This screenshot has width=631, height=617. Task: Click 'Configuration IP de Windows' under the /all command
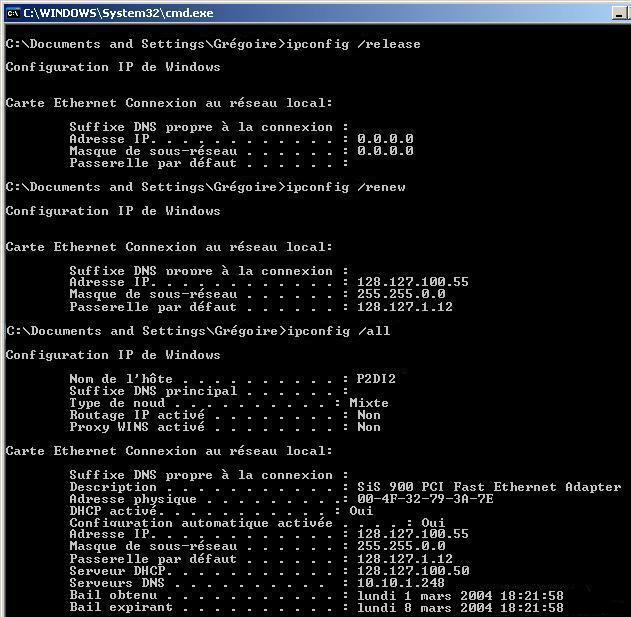(x=113, y=355)
